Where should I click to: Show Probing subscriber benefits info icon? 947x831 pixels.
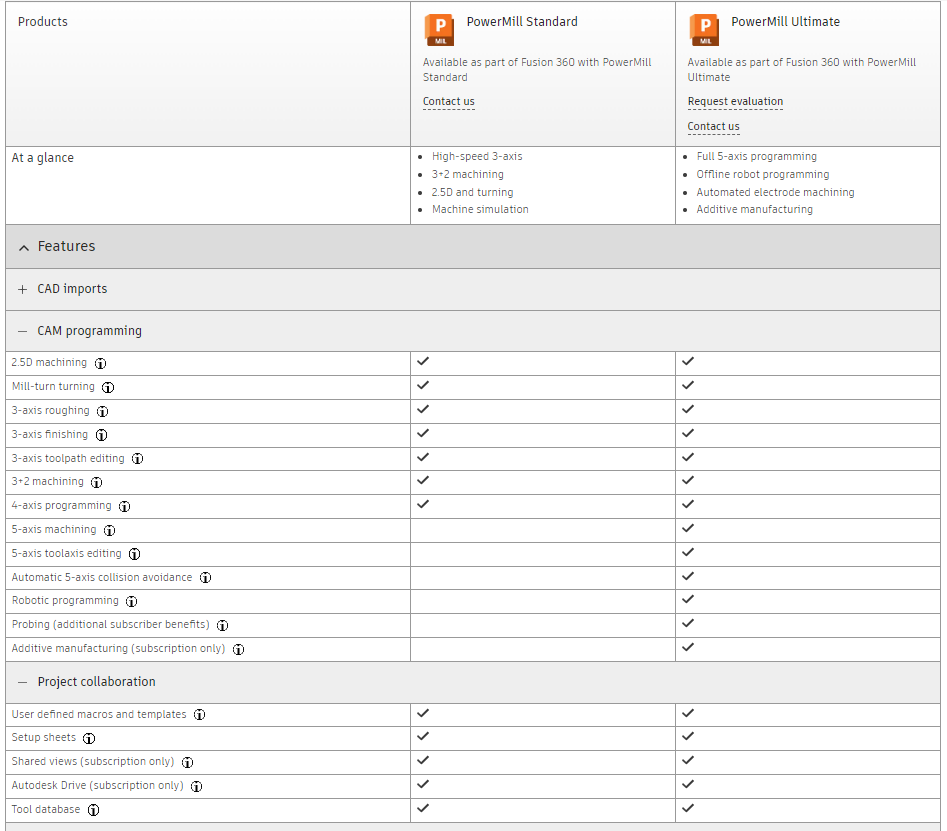click(x=222, y=625)
